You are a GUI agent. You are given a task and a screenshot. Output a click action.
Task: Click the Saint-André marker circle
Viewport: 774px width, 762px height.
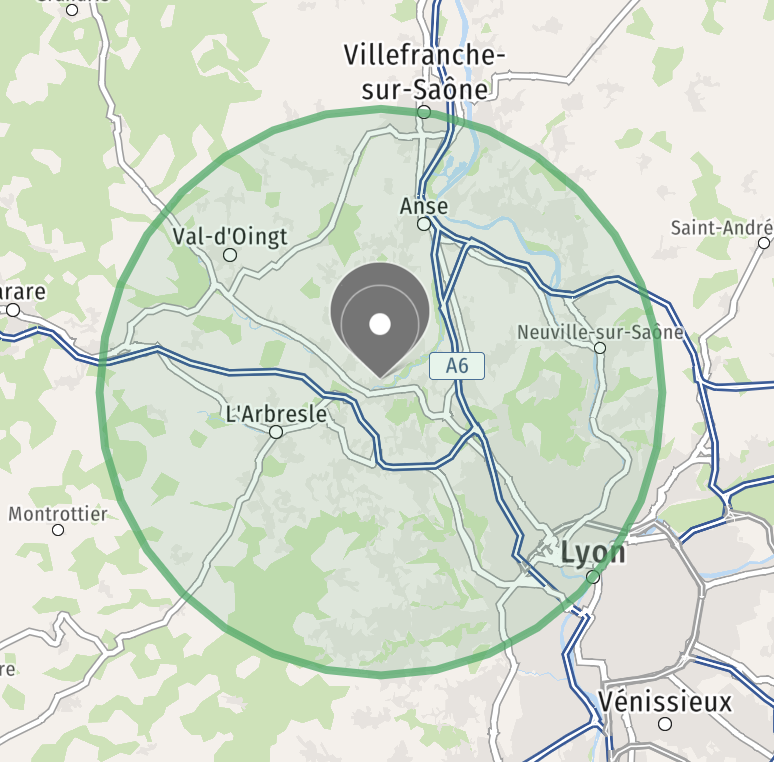[764, 243]
